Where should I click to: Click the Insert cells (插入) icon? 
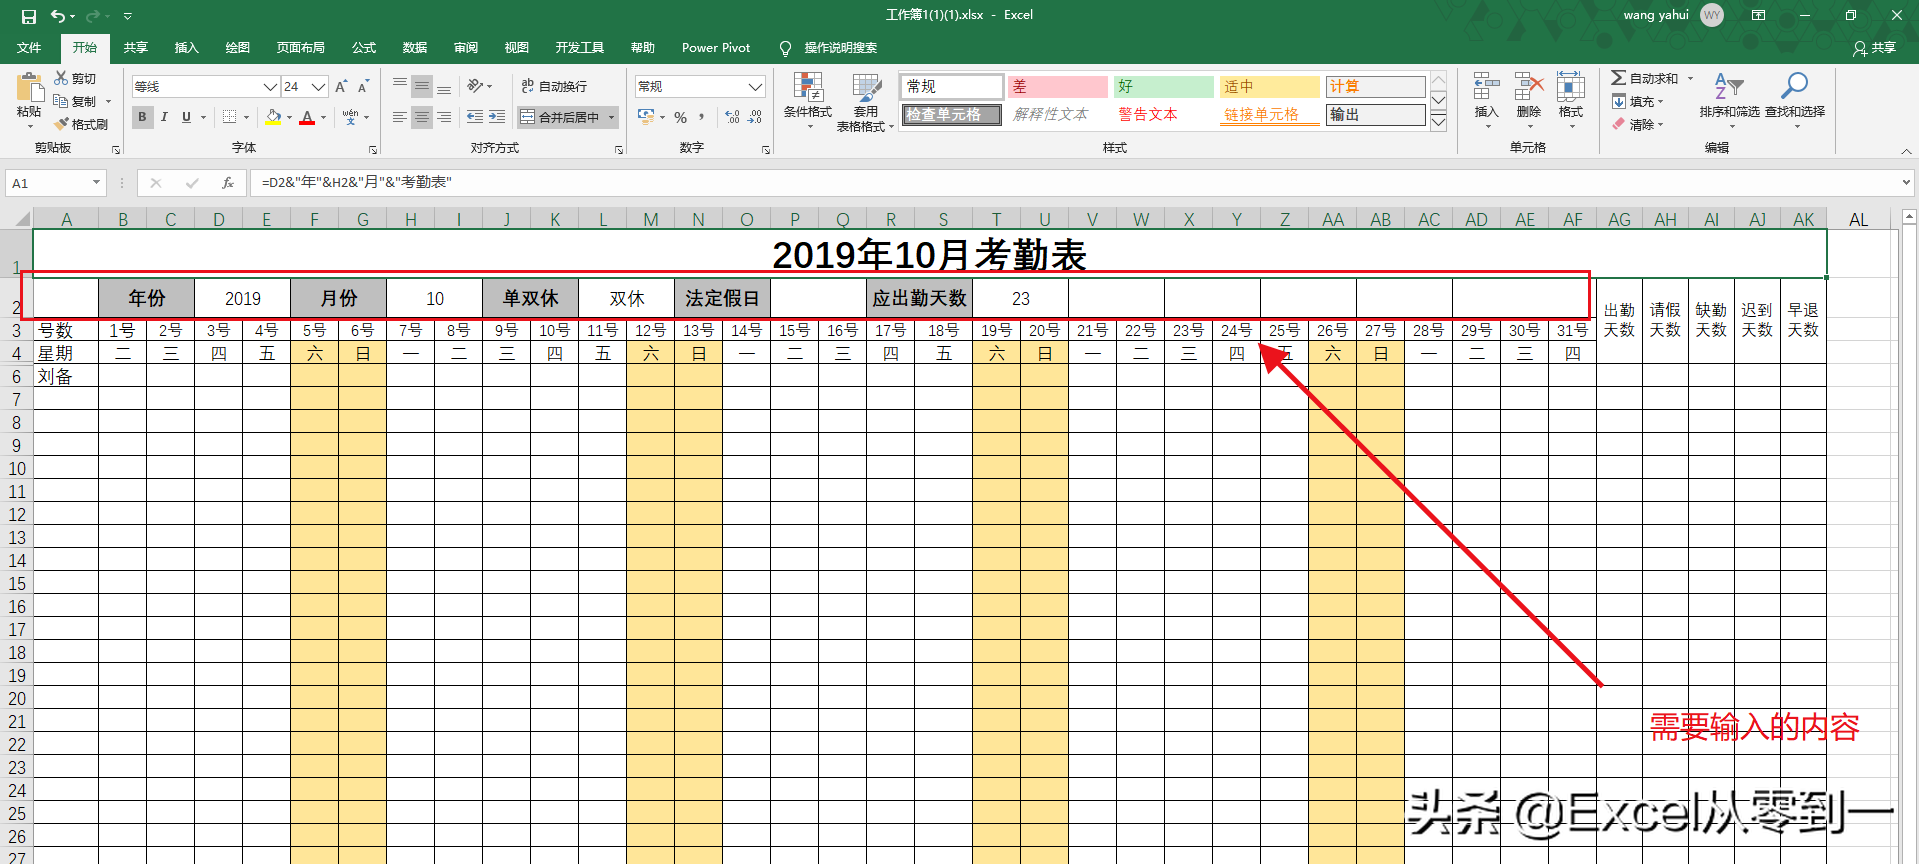coord(1486,87)
